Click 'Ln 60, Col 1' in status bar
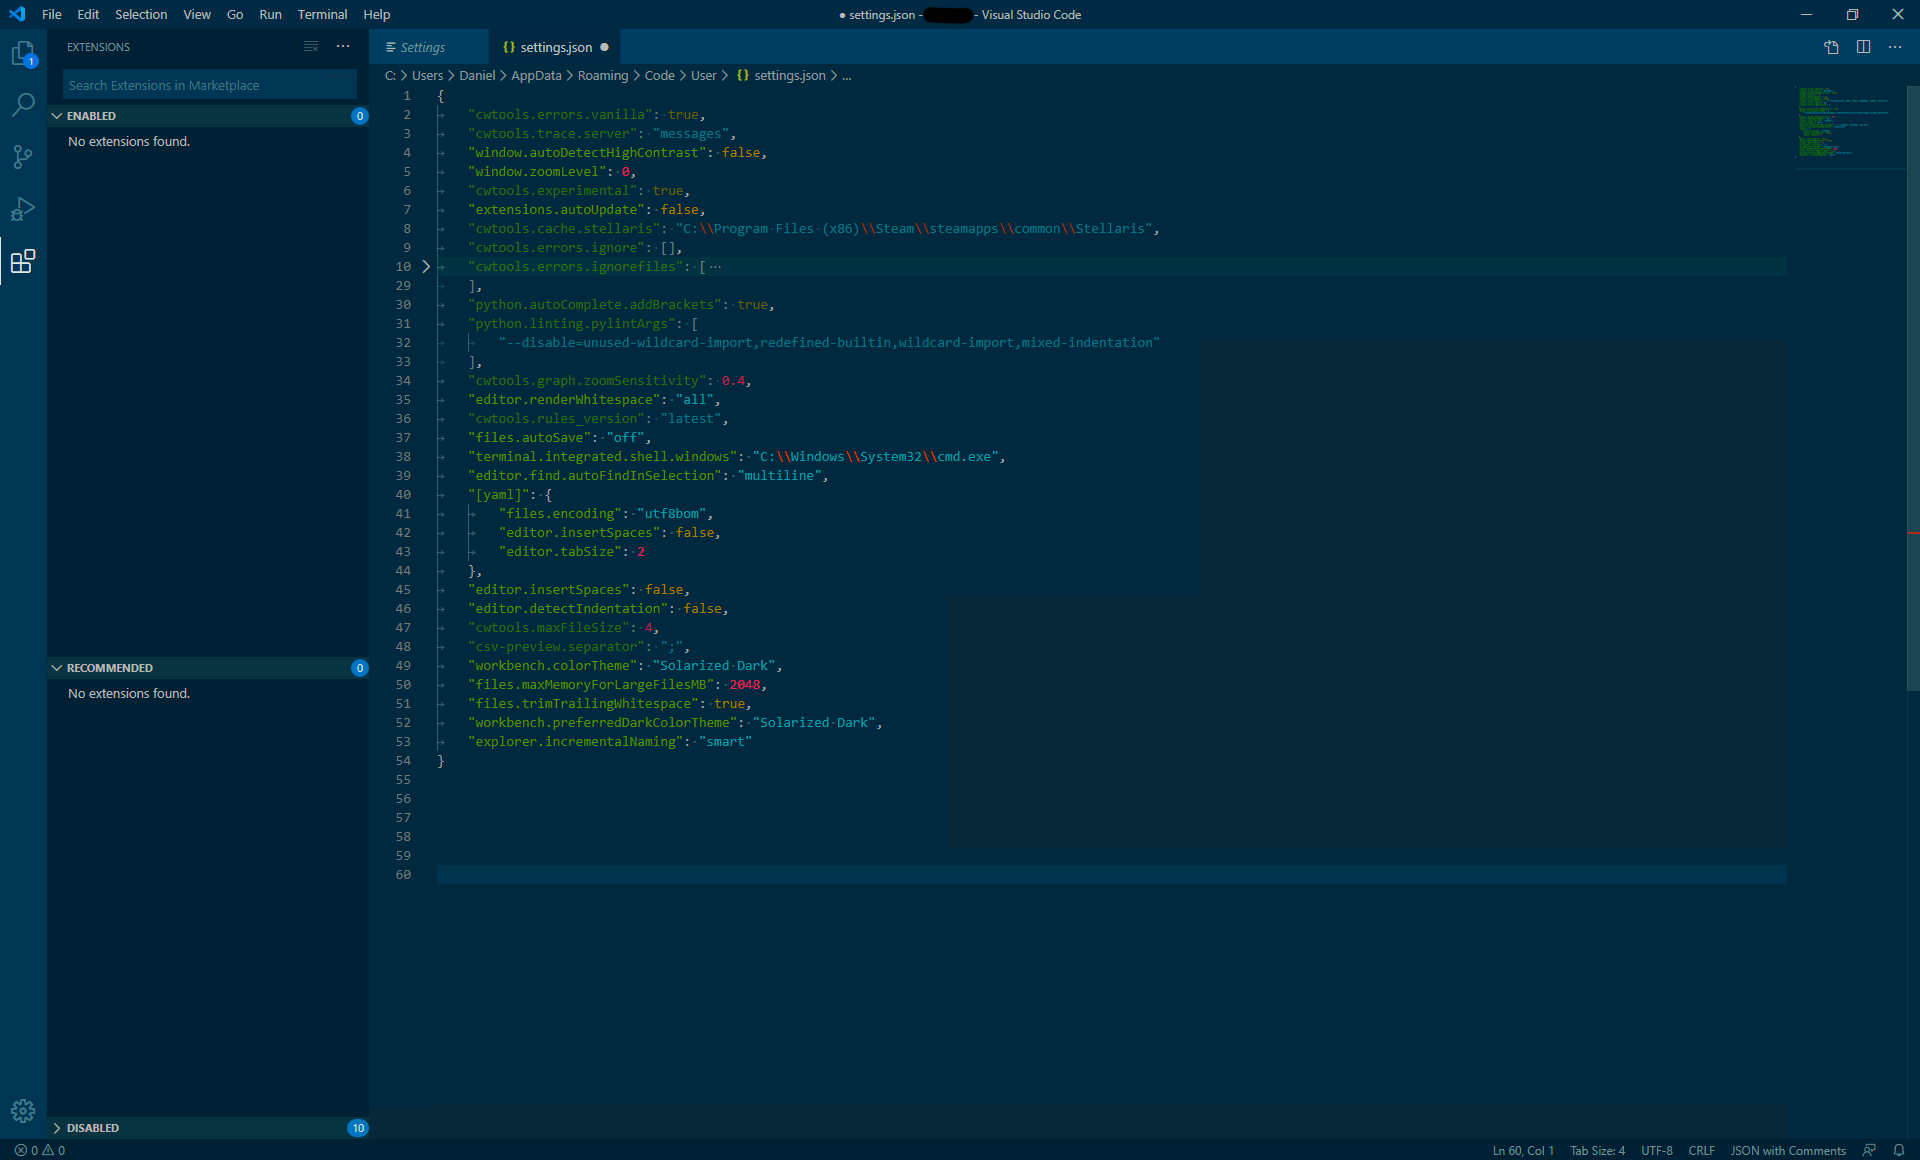Screen dimensions: 1920x1160 pos(1522,1150)
